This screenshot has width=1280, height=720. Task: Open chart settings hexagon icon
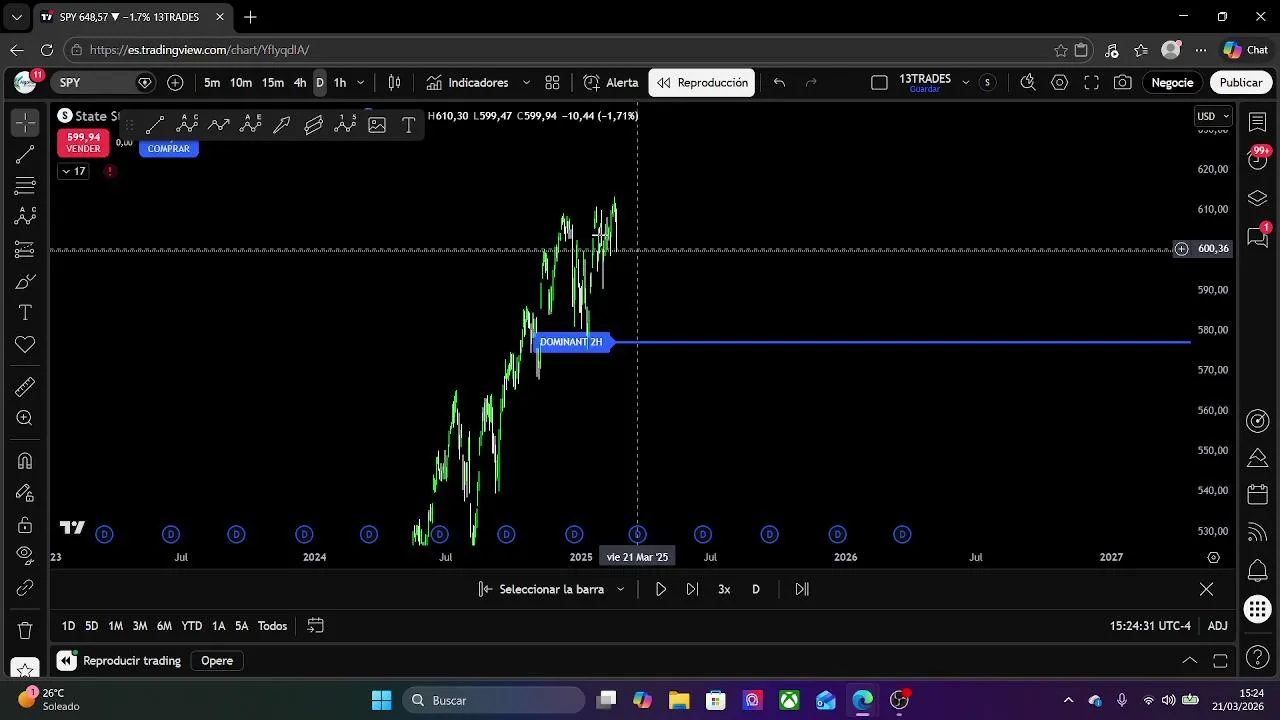tap(1060, 83)
